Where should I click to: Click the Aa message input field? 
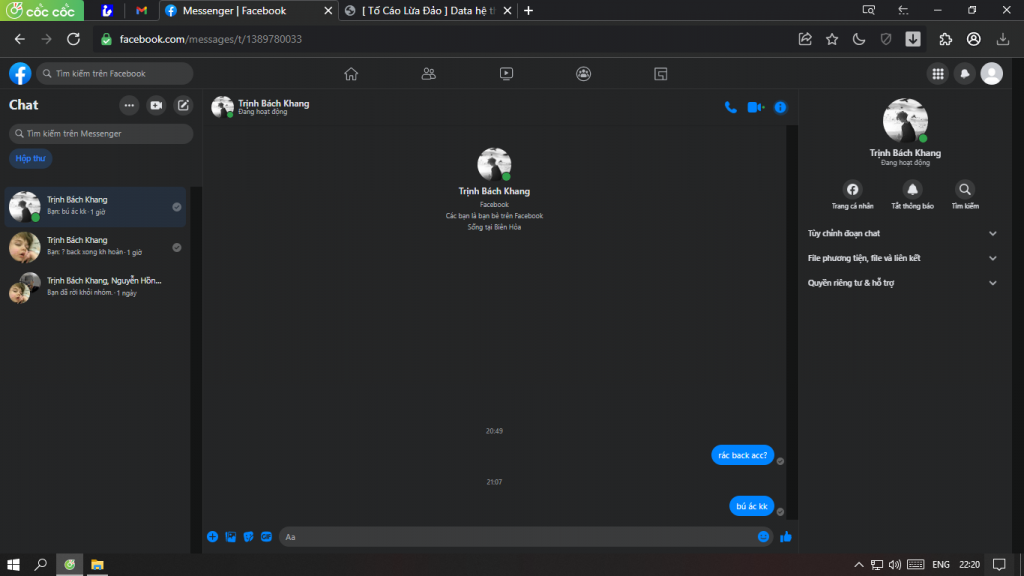(515, 537)
